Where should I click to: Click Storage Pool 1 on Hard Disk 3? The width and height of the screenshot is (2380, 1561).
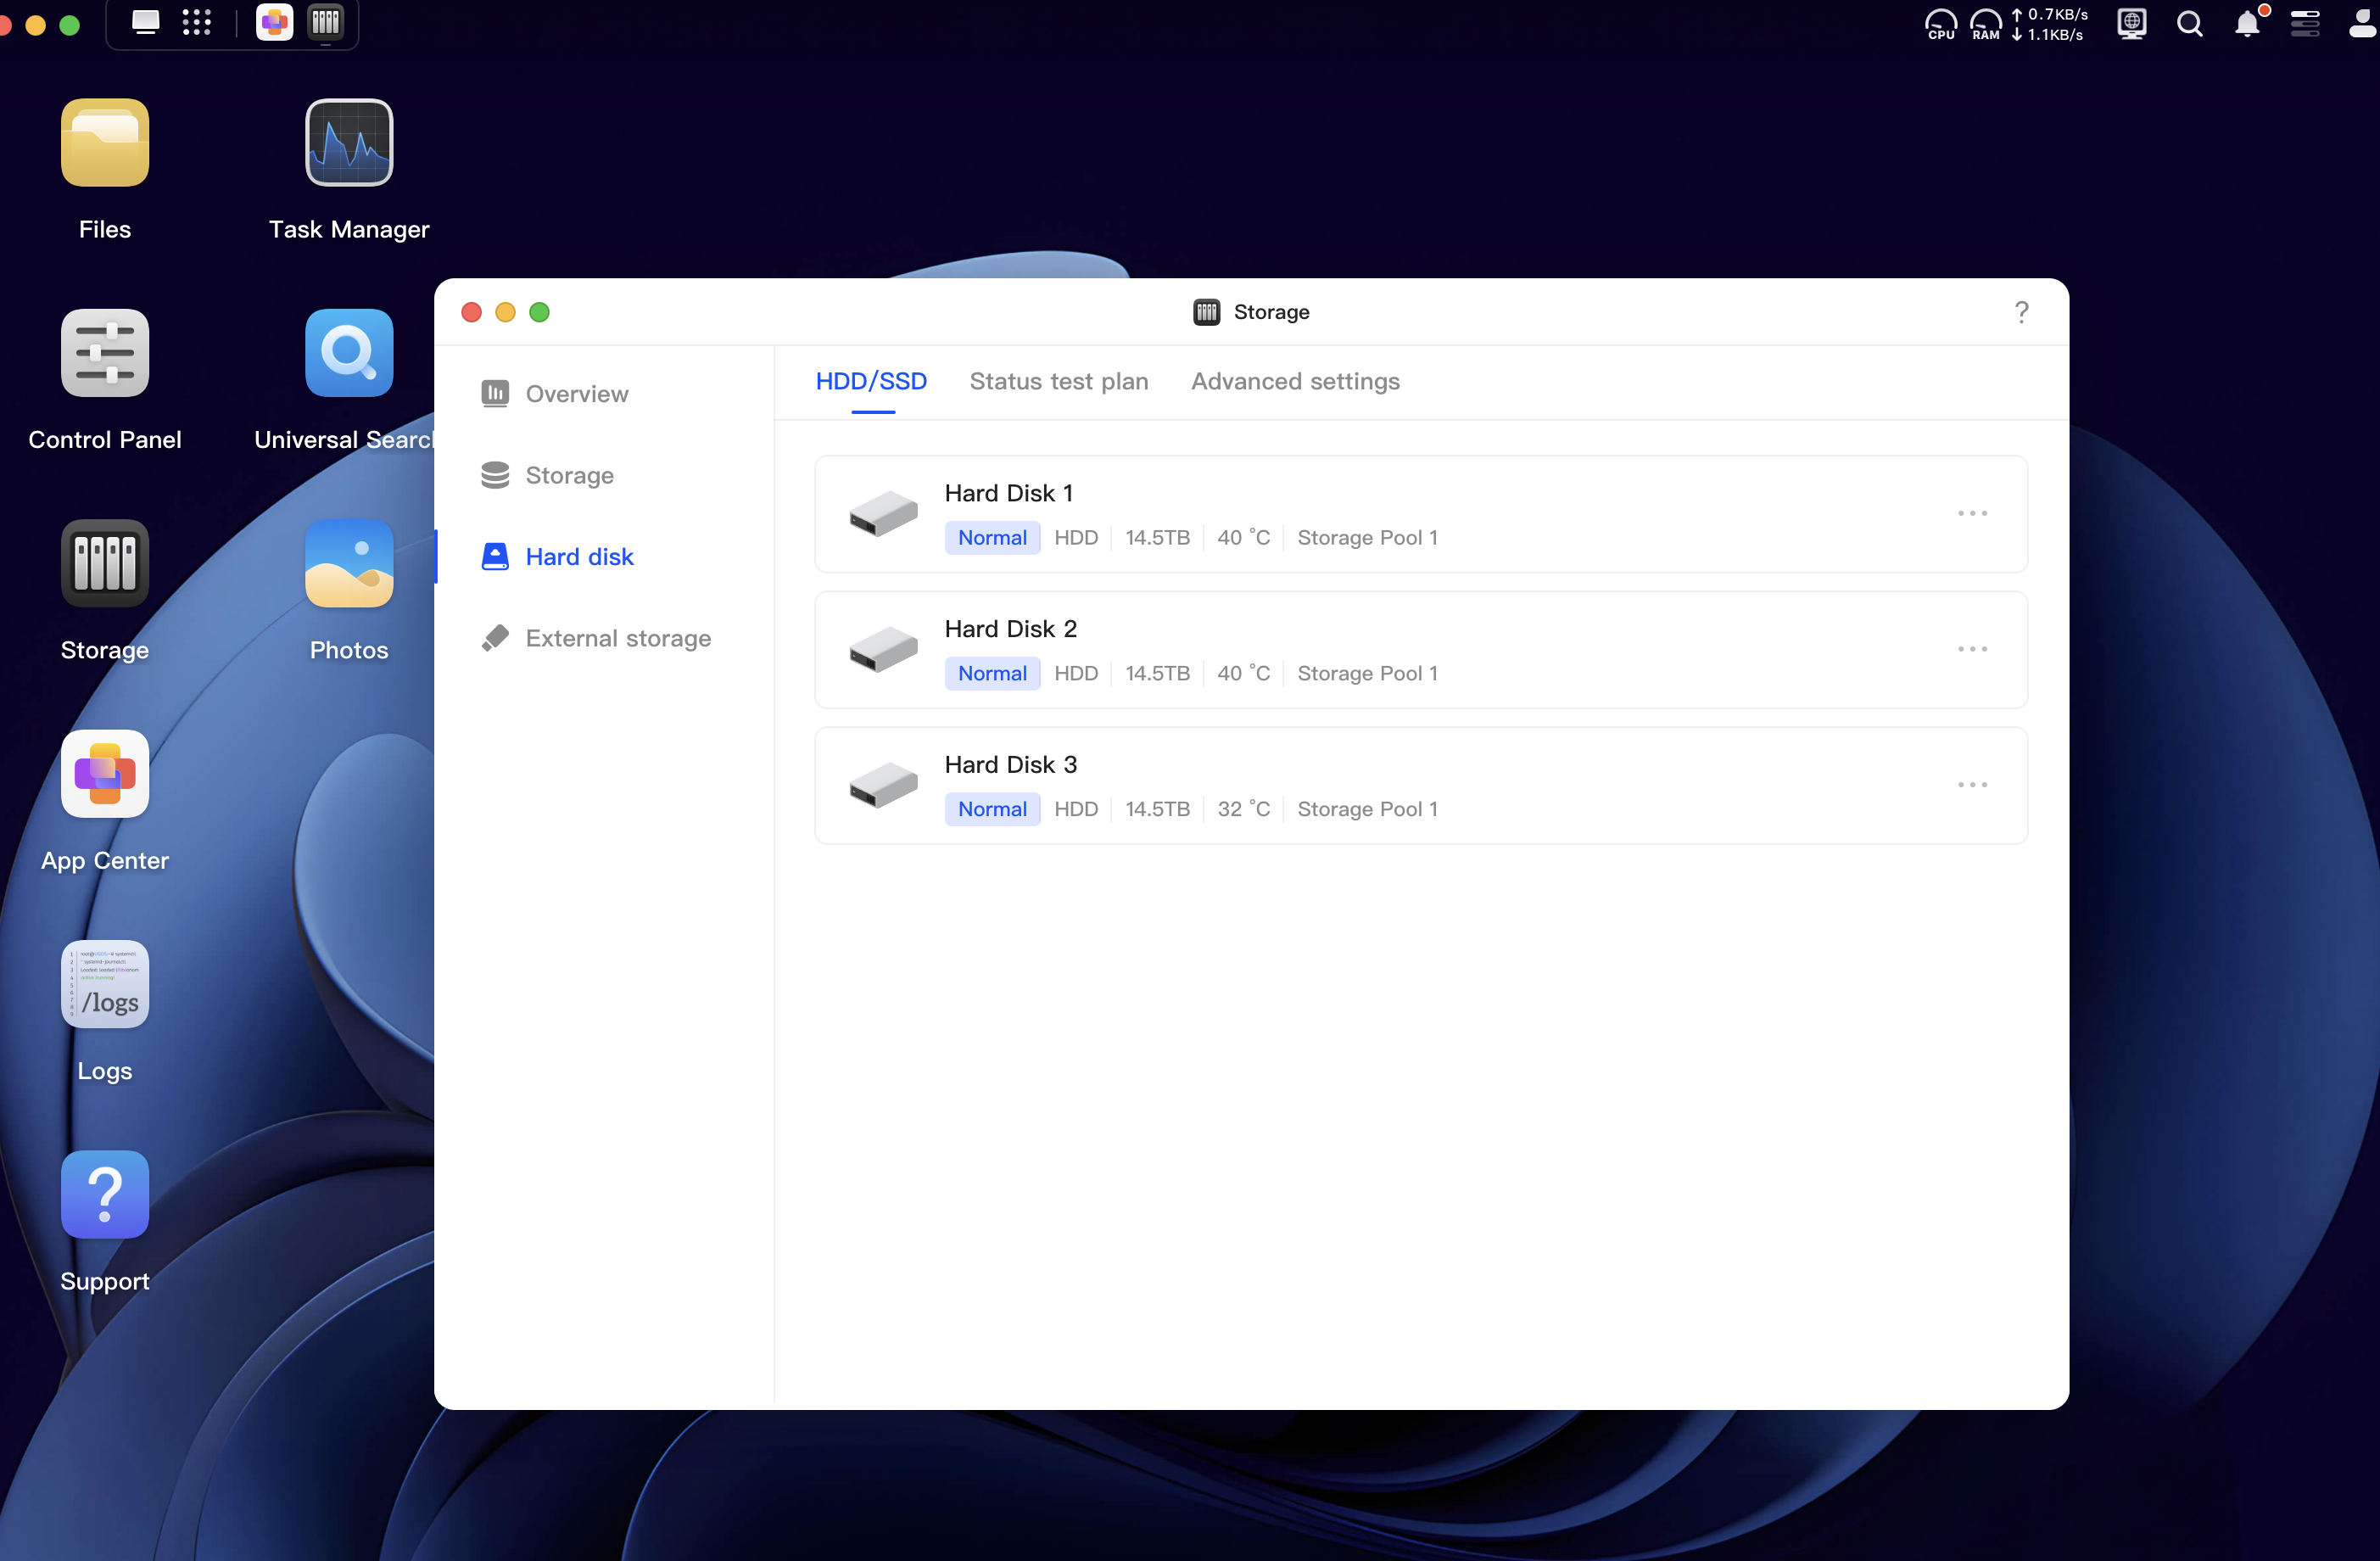tap(1368, 809)
